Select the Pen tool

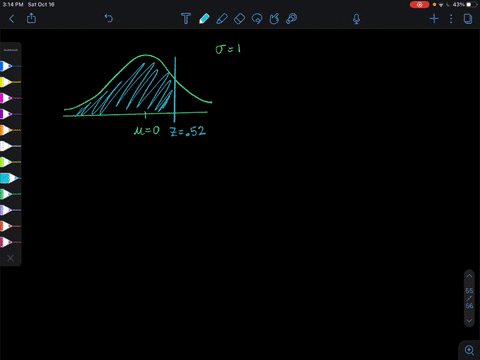[x=204, y=19]
